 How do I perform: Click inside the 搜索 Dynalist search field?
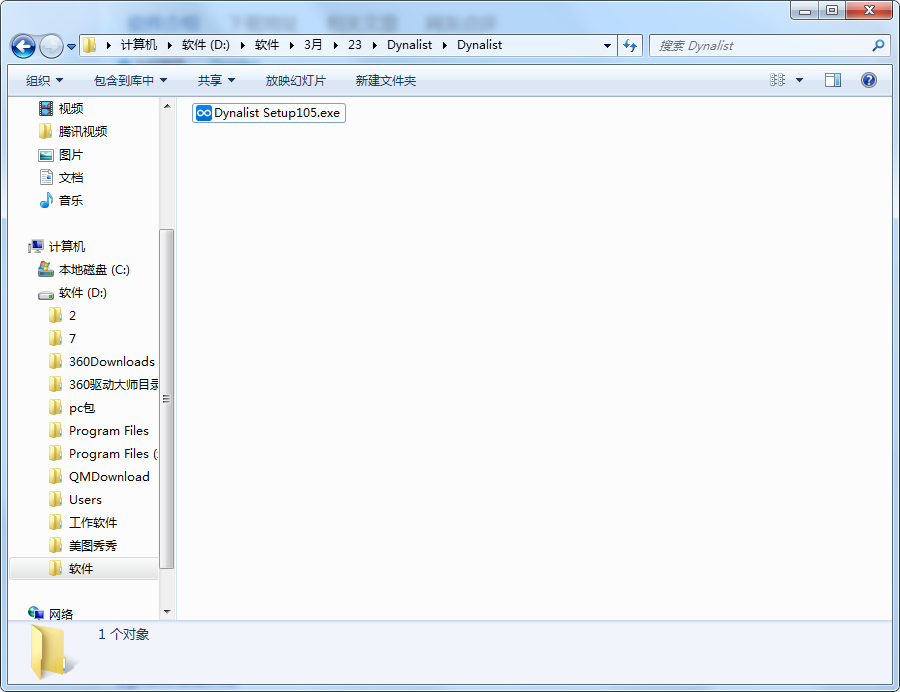pos(760,45)
